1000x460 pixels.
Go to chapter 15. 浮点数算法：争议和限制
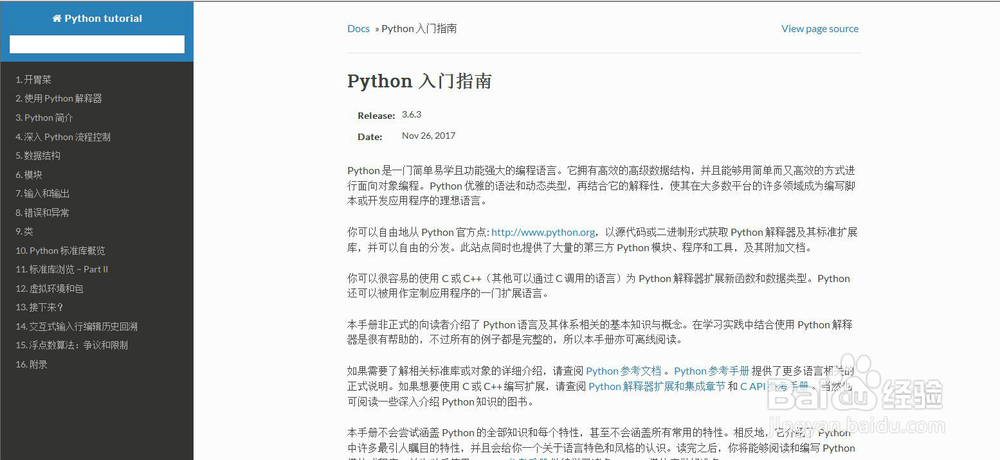71,345
